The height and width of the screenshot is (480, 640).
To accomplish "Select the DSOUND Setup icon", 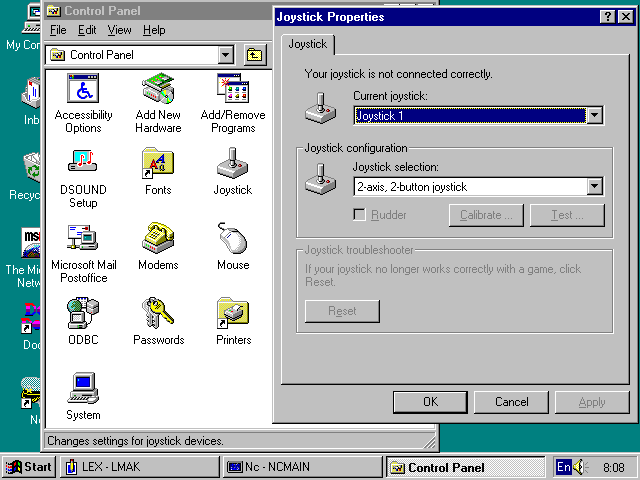I will click(83, 163).
